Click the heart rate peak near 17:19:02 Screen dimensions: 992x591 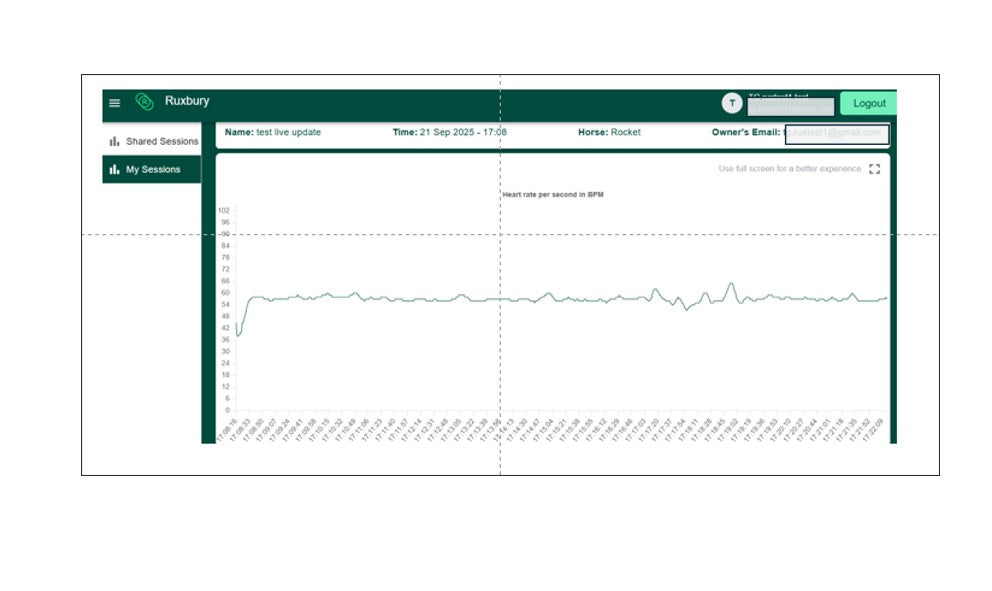click(x=730, y=284)
